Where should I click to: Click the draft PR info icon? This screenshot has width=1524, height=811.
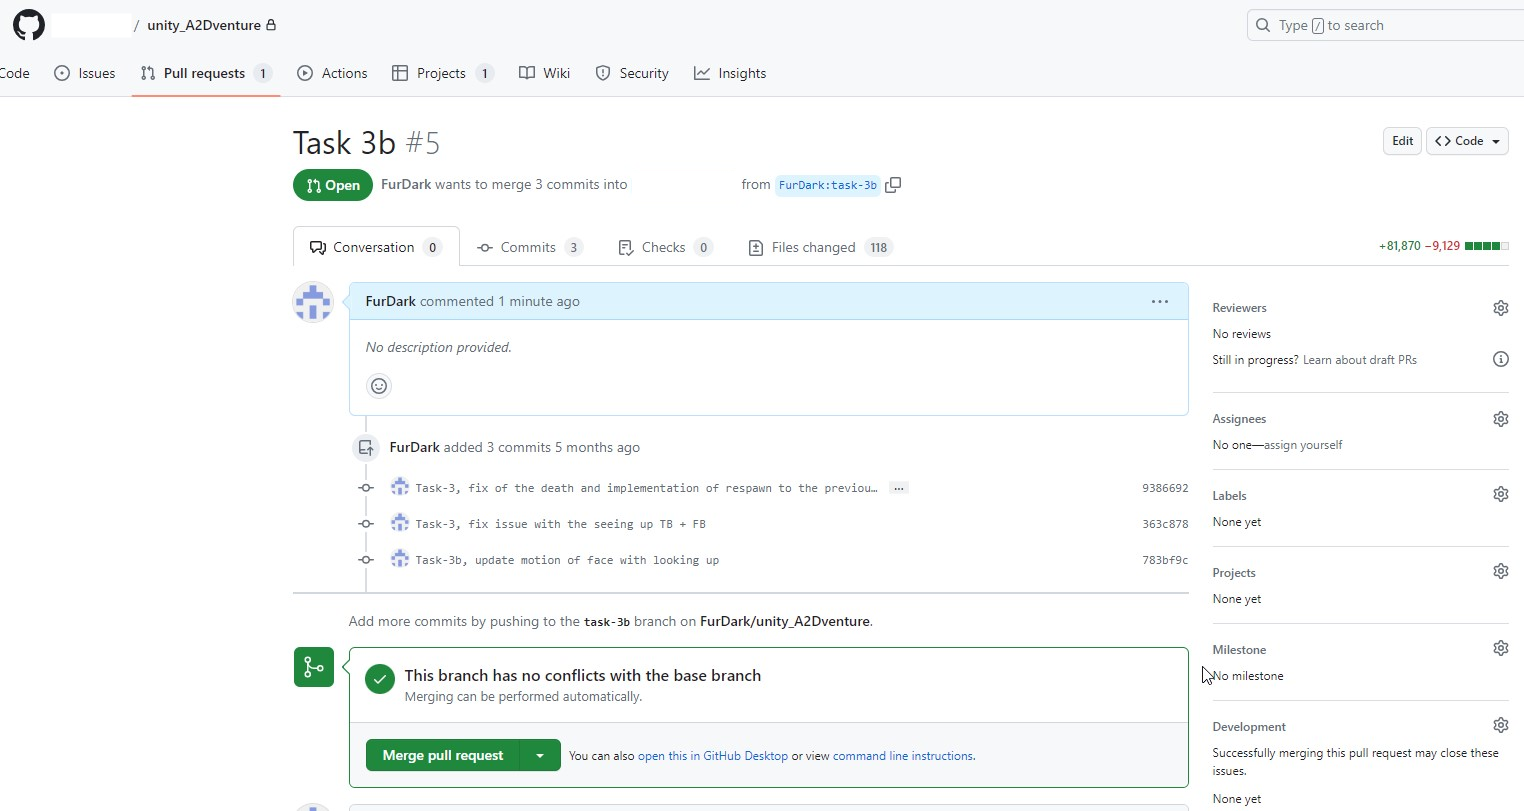point(1500,359)
